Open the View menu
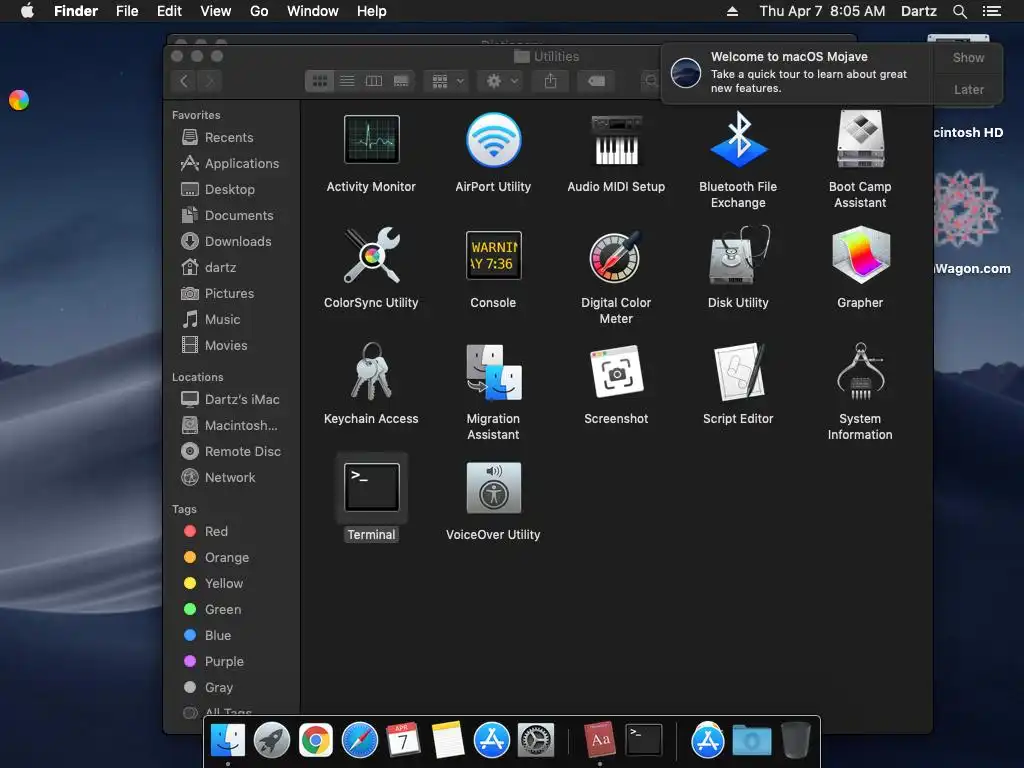1024x768 pixels. 216,11
